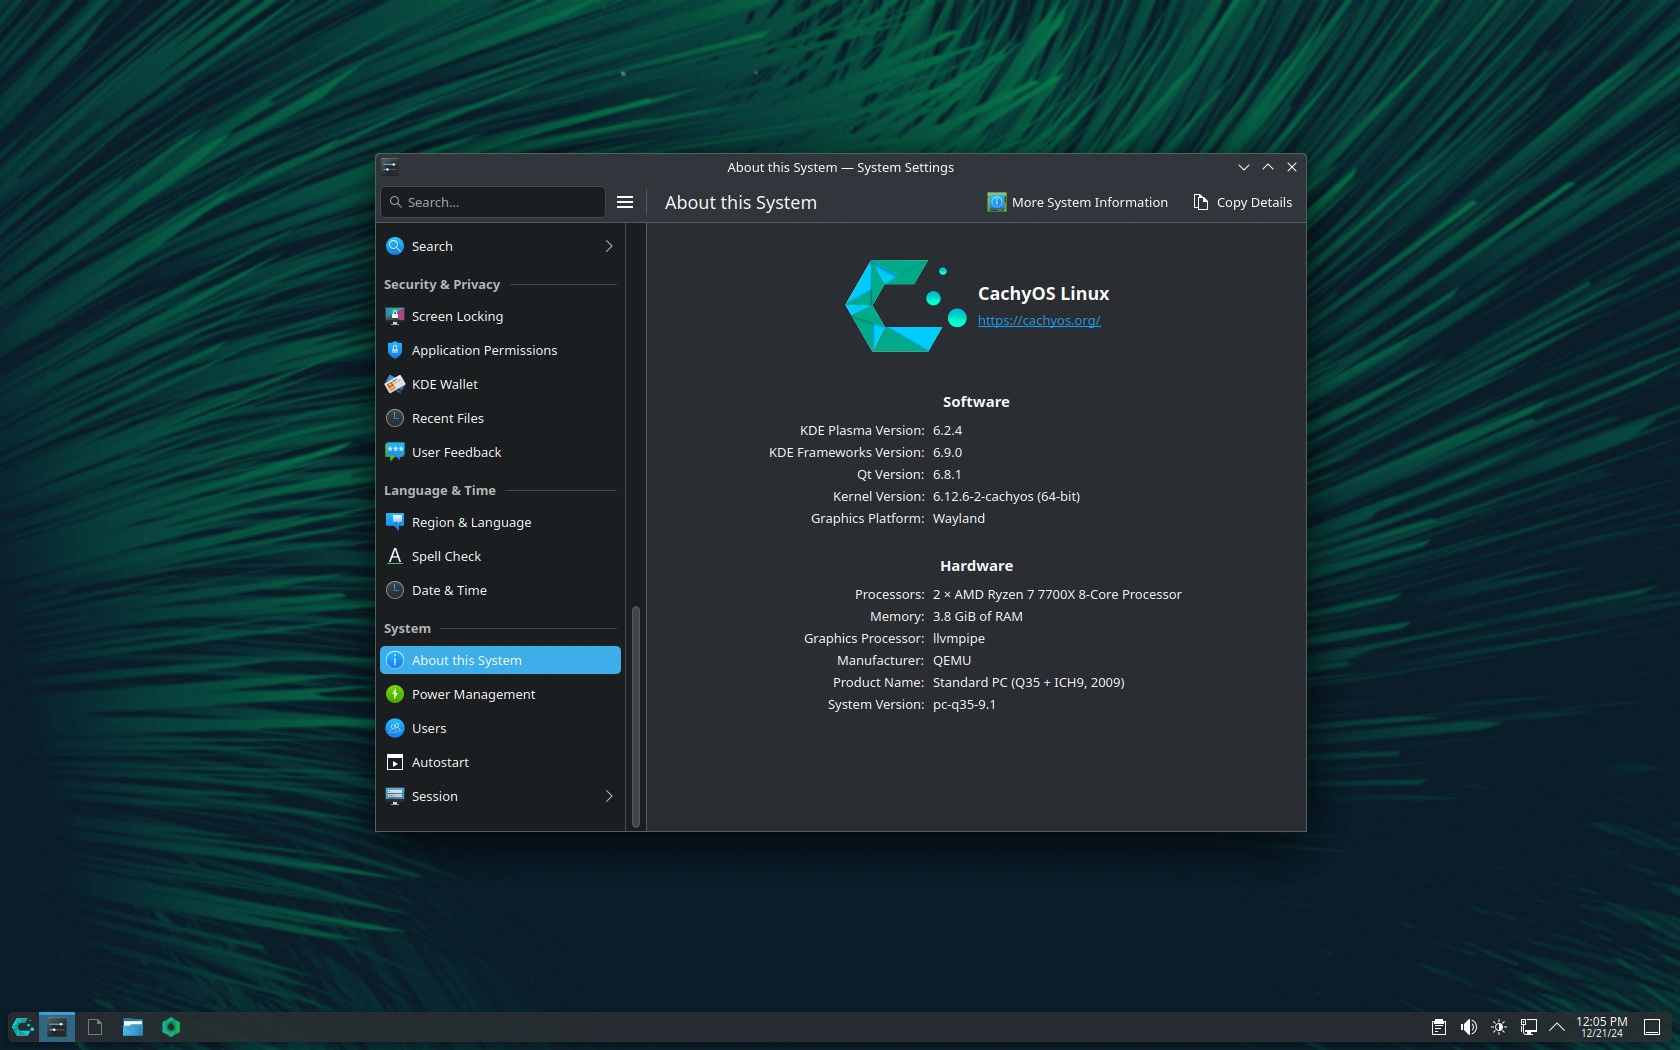
Task: Maximize the System Settings window
Action: [x=1268, y=167]
